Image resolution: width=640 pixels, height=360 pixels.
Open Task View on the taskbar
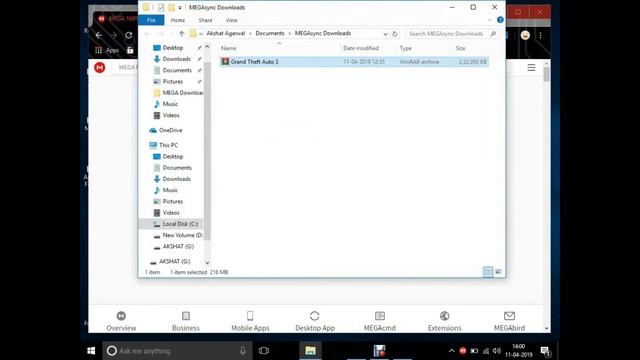[264, 351]
